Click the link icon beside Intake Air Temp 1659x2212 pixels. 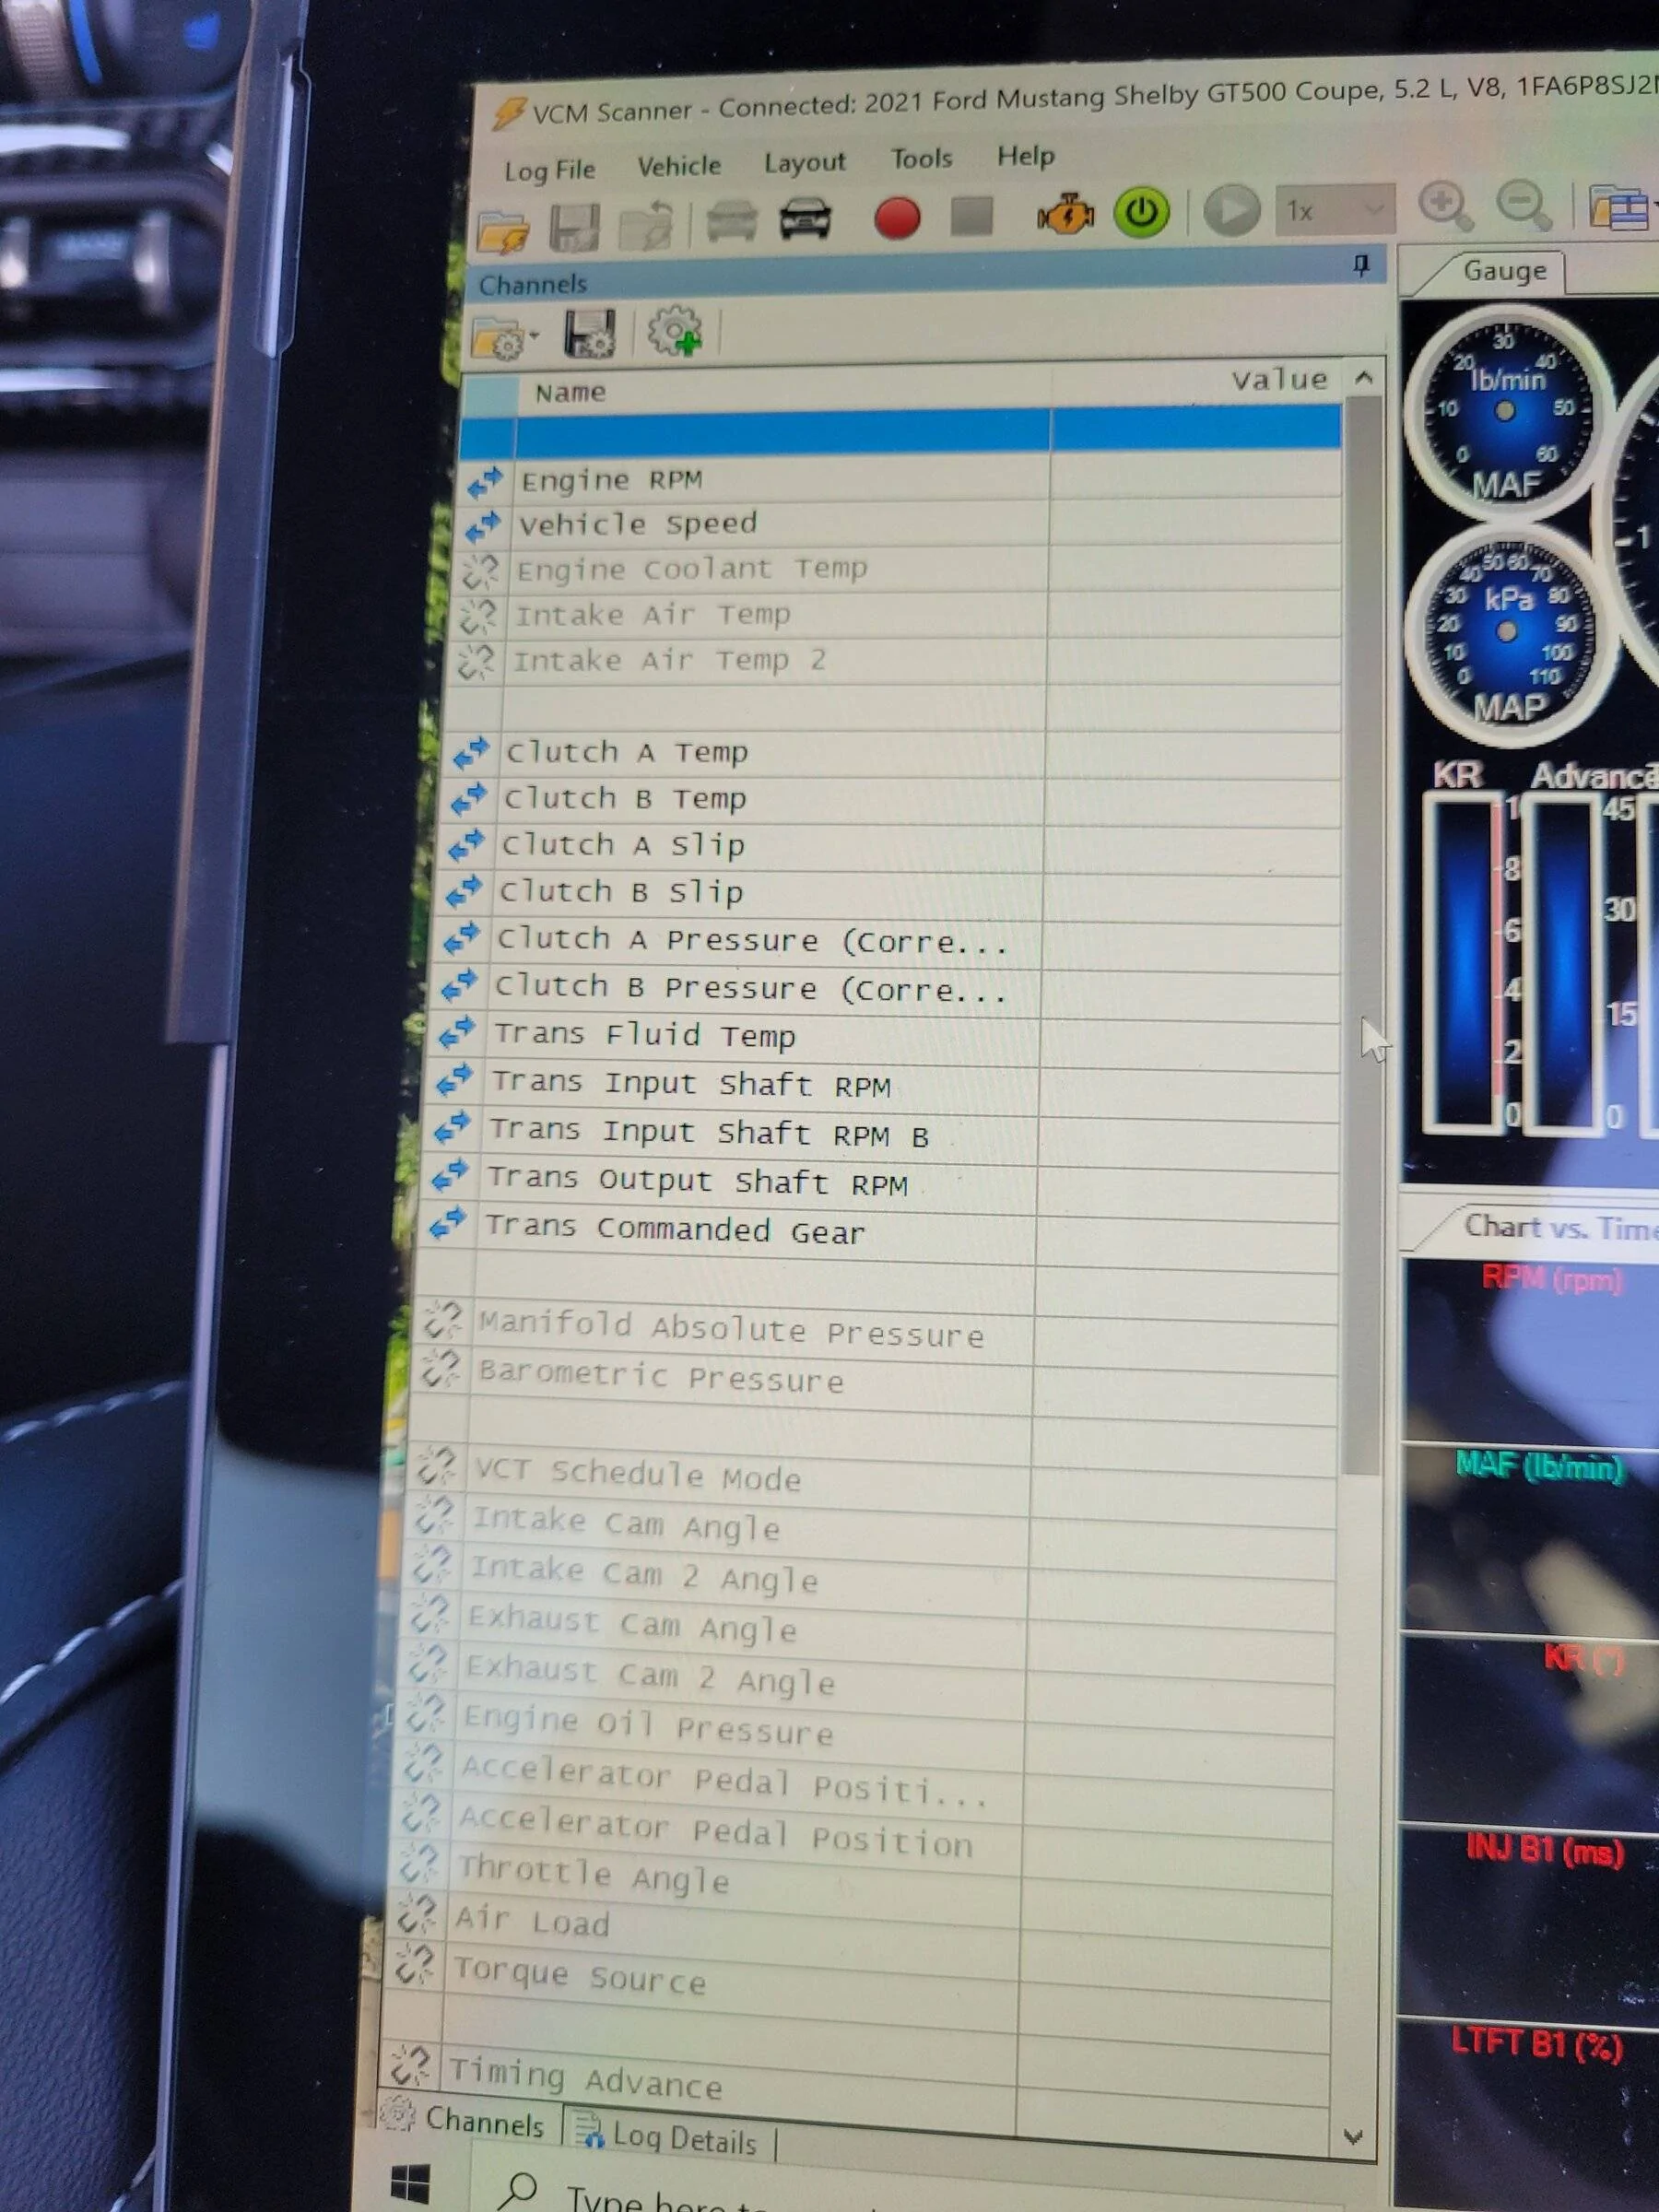click(478, 615)
